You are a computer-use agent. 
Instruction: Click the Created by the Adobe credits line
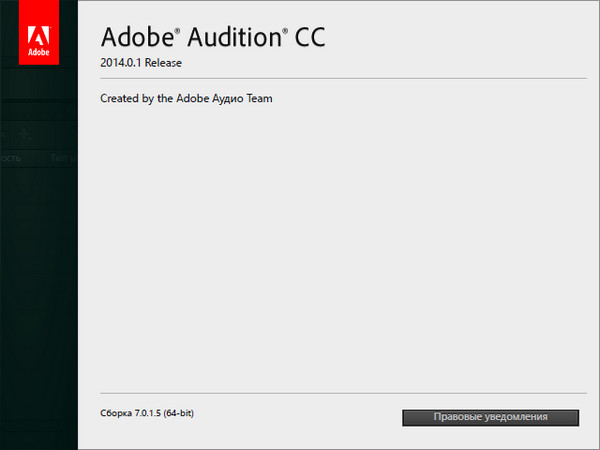[187, 98]
